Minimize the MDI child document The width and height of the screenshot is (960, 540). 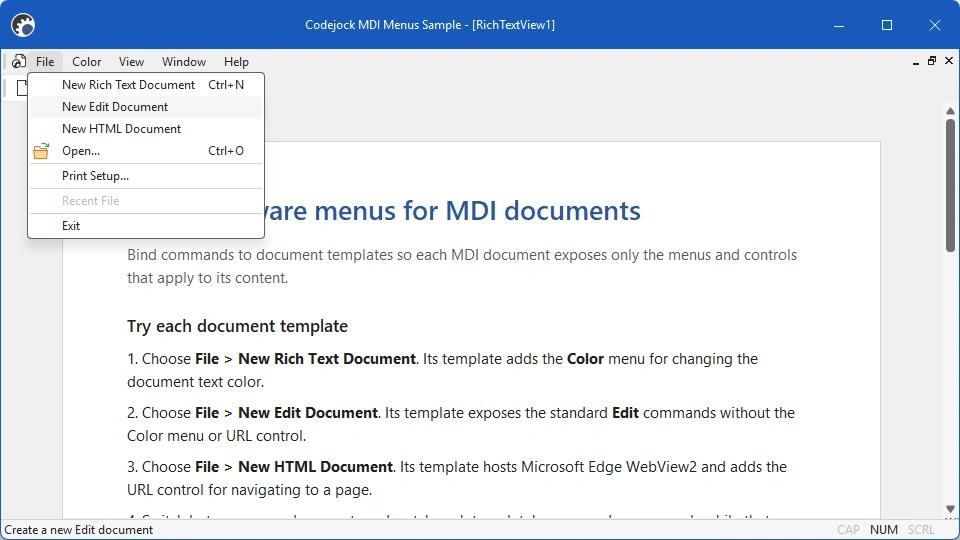916,61
